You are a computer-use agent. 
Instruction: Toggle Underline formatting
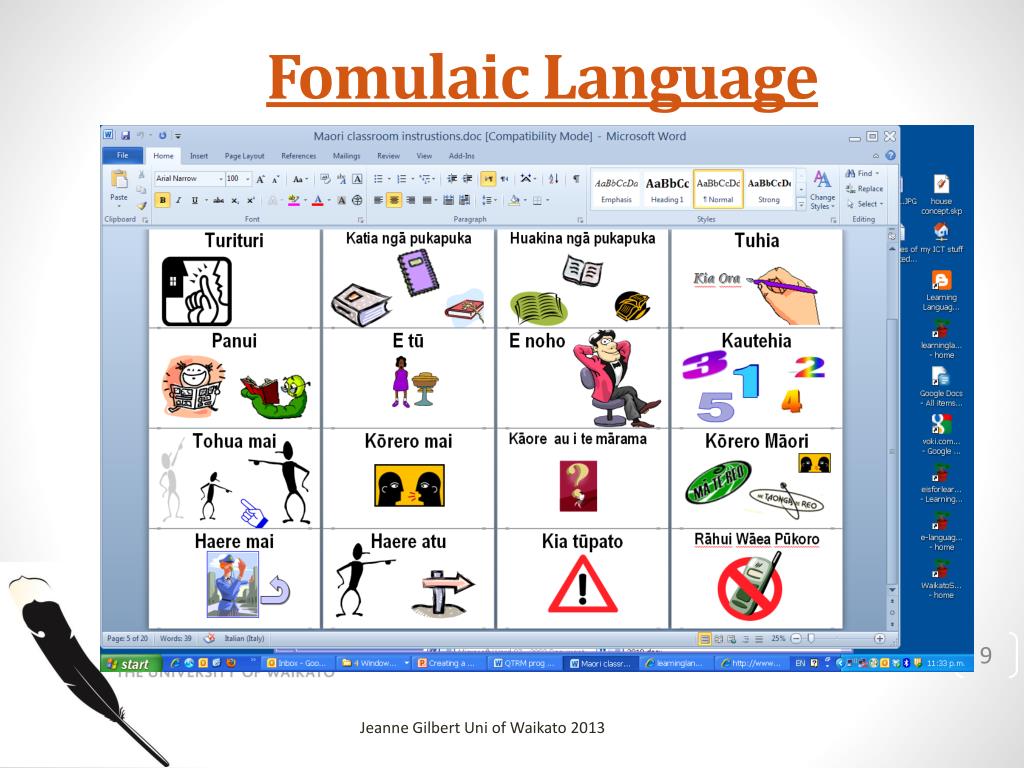coord(194,200)
